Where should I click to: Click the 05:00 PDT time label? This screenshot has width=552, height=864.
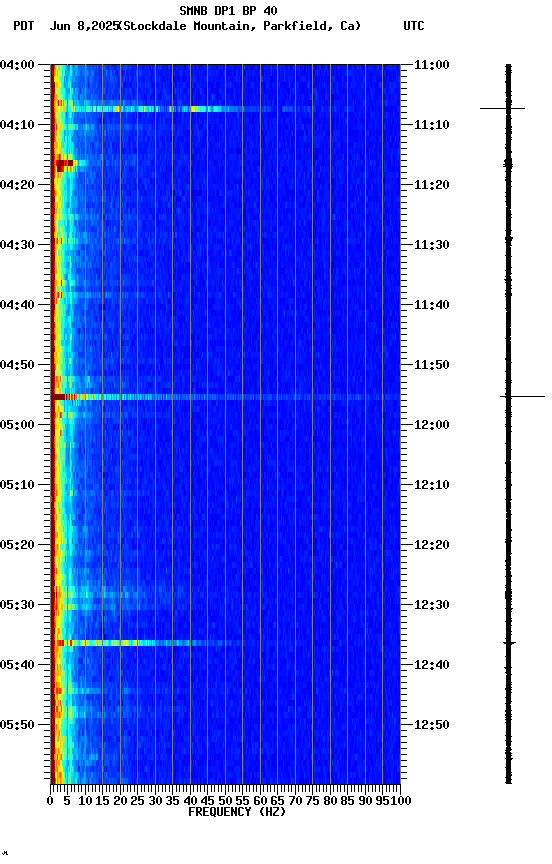17,425
